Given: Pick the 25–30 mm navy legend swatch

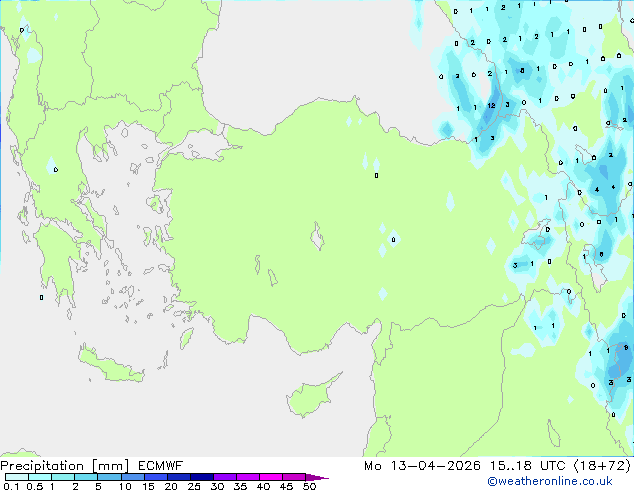Looking at the screenshot, I should (201, 477).
